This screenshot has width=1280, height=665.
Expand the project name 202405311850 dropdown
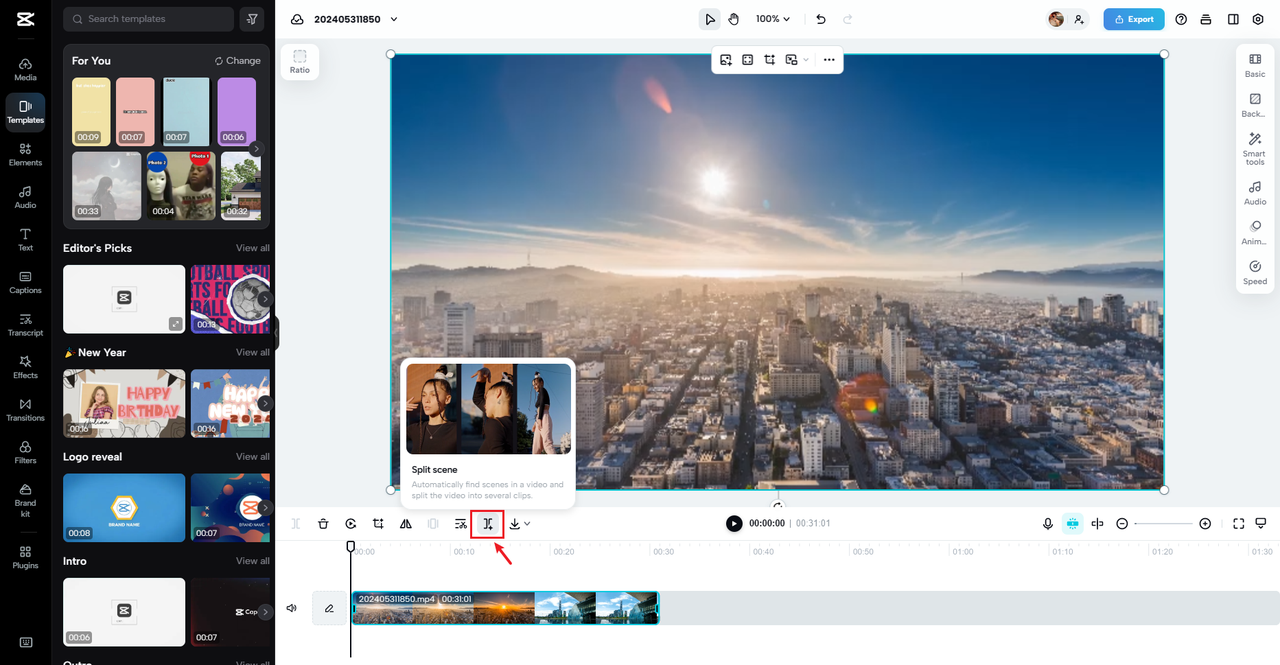(394, 19)
